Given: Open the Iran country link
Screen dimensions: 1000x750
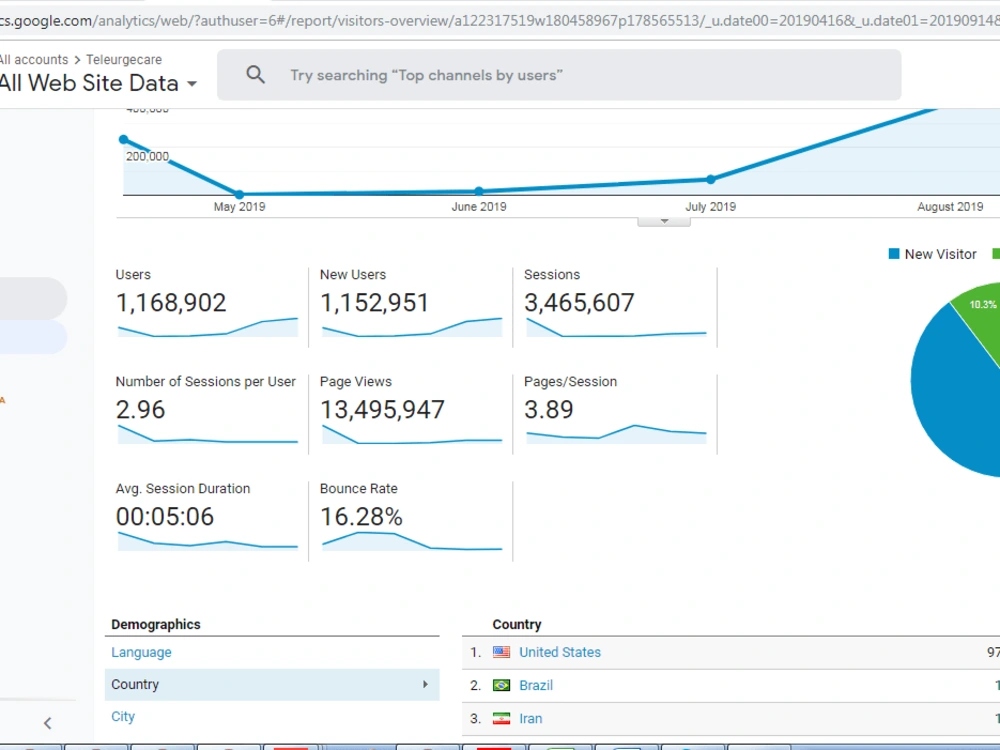Looking at the screenshot, I should [x=531, y=718].
